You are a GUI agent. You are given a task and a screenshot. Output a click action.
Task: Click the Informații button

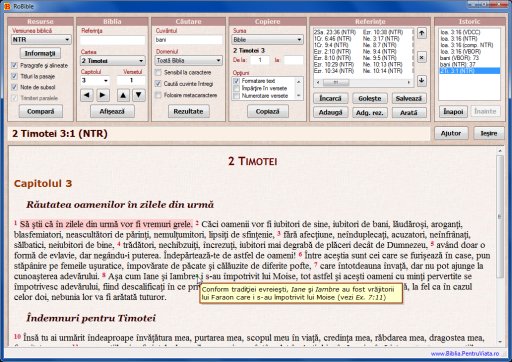(x=40, y=53)
